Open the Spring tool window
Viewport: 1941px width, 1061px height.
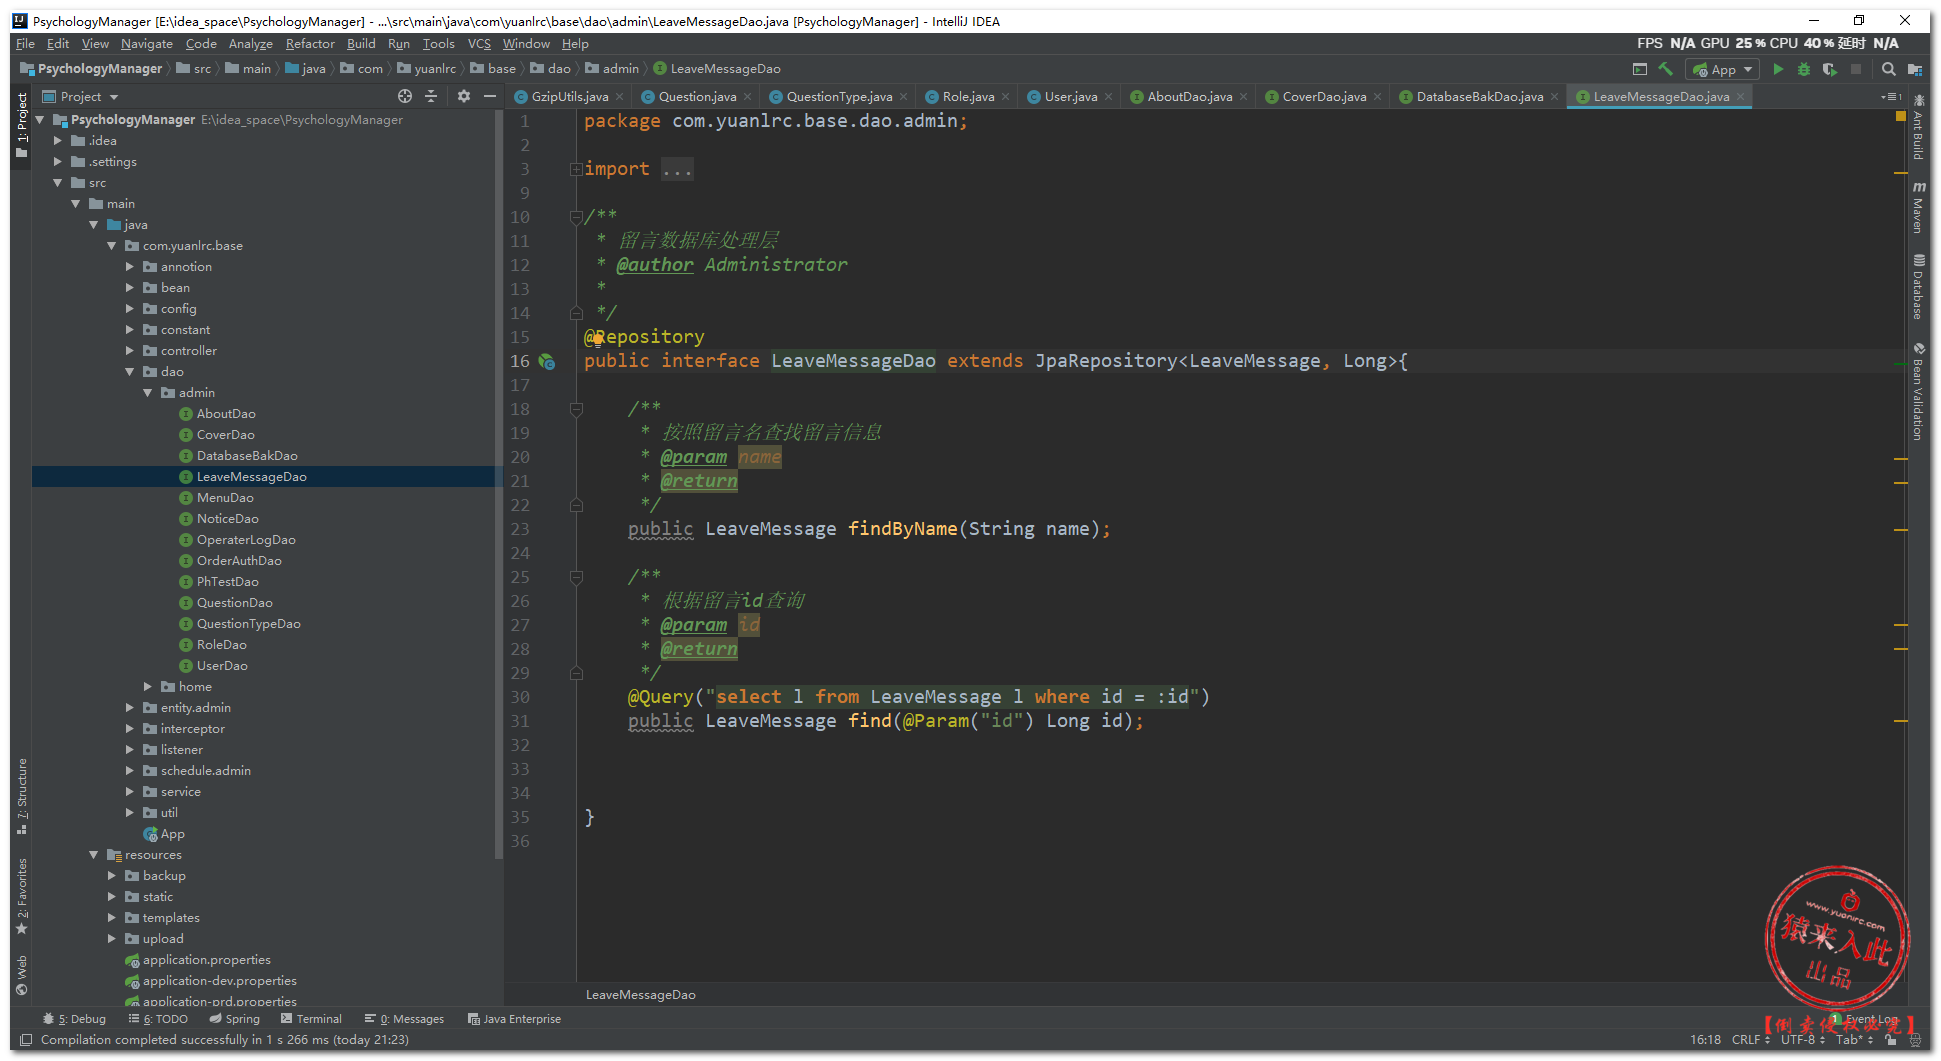[x=235, y=1019]
